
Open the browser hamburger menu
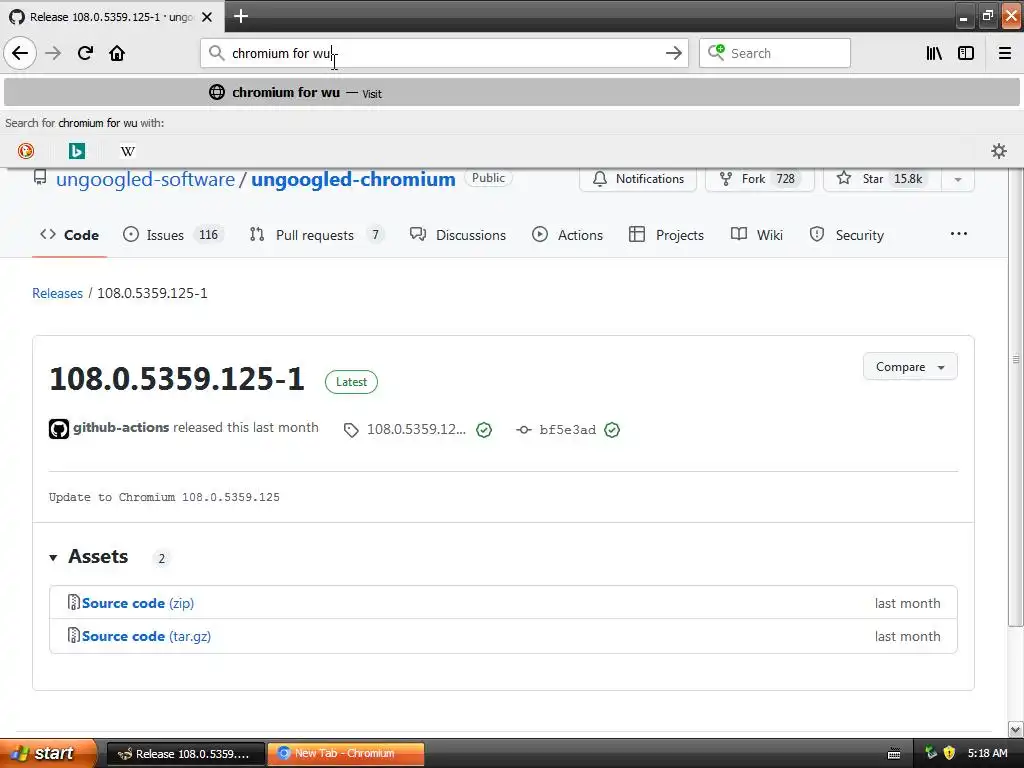pos(1004,53)
